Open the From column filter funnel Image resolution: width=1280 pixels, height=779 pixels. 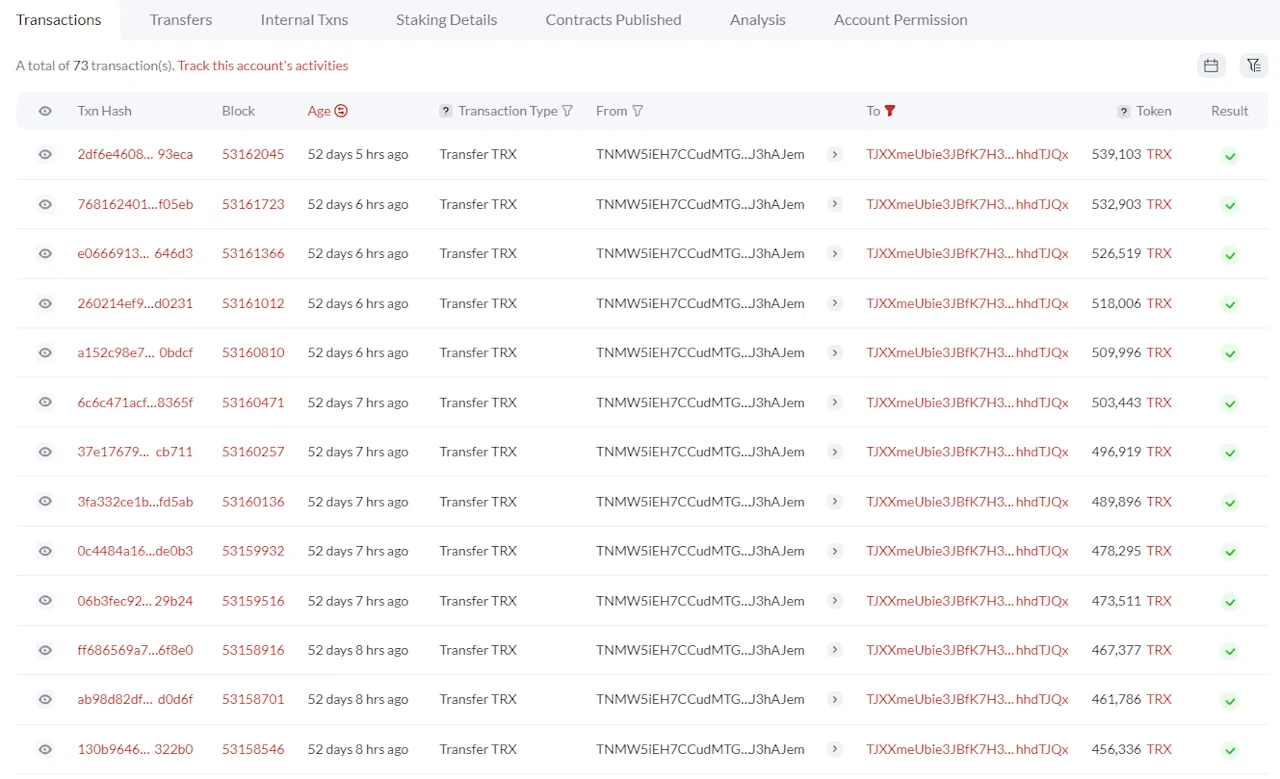point(638,111)
